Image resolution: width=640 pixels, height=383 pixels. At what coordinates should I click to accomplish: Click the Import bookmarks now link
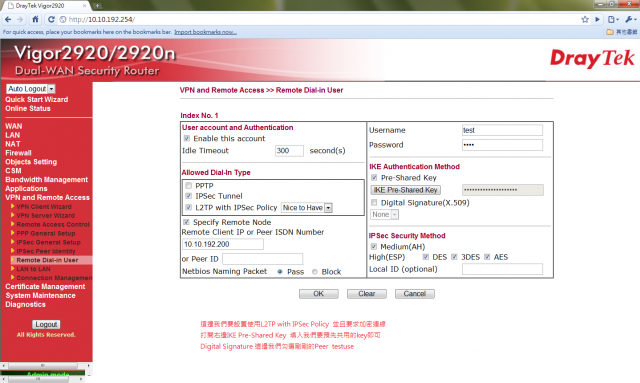[205, 32]
